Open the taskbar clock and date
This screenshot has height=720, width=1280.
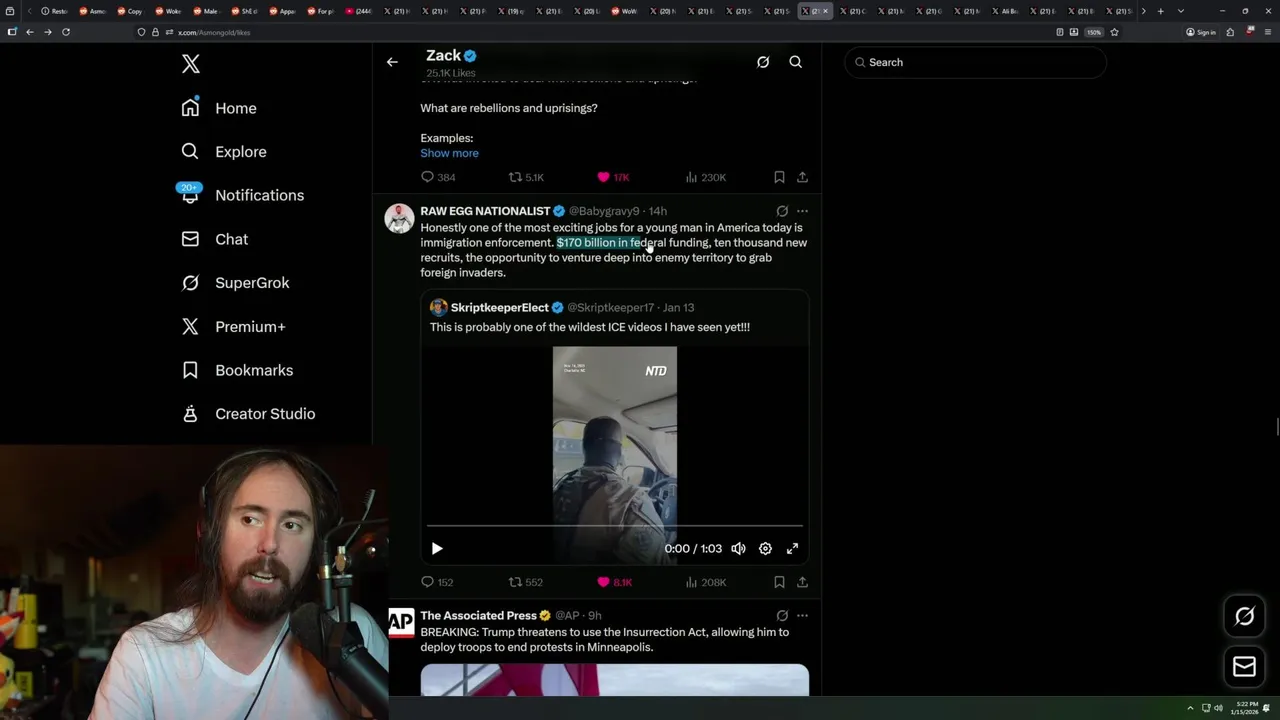pos(1244,708)
